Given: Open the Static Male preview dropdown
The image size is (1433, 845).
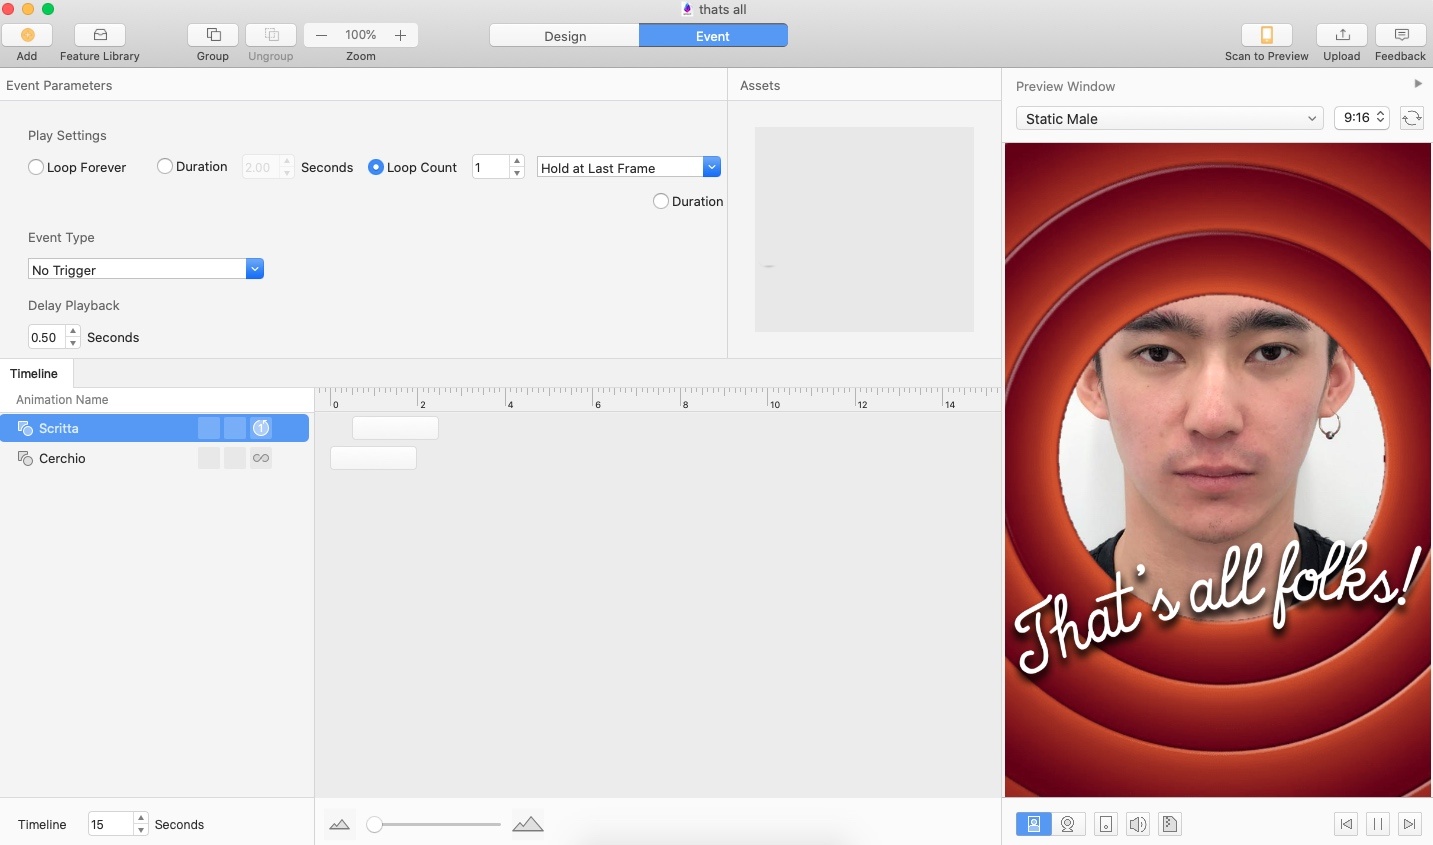Looking at the screenshot, I should coord(1170,118).
